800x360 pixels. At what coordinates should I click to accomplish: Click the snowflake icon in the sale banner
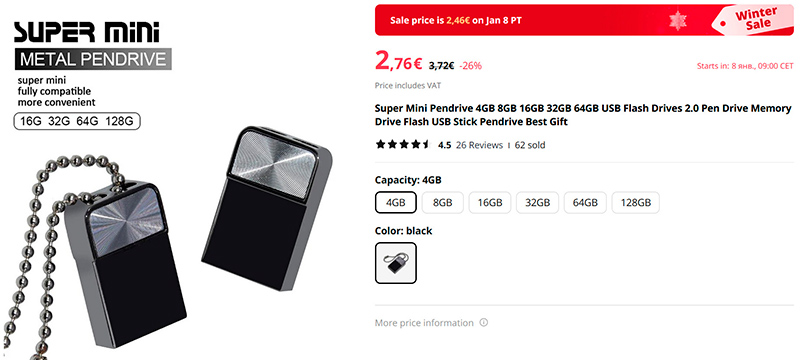coord(678,20)
